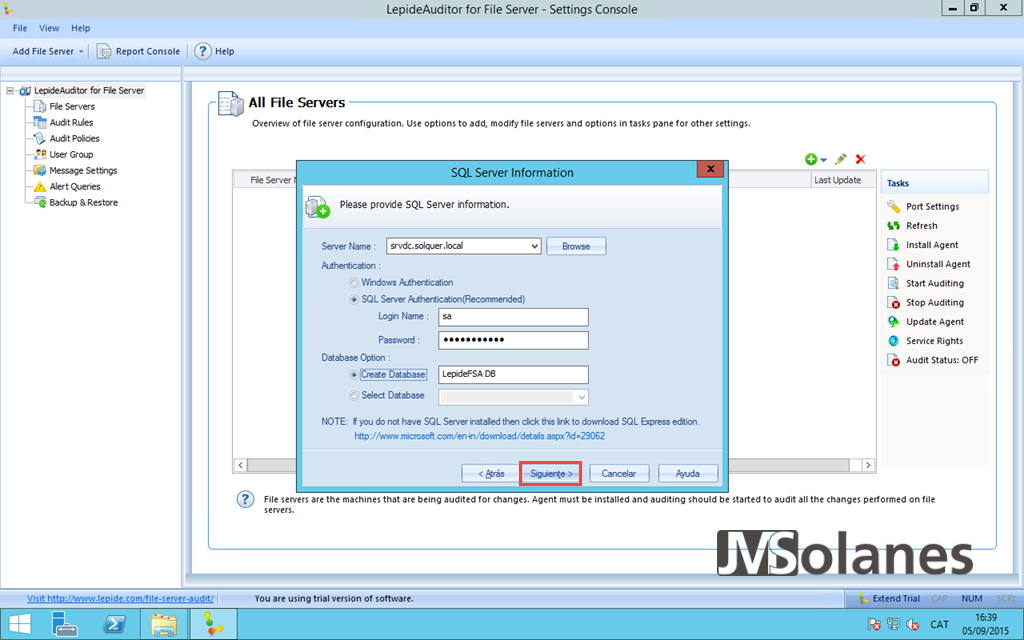Click the Update Agent icon

[893, 321]
